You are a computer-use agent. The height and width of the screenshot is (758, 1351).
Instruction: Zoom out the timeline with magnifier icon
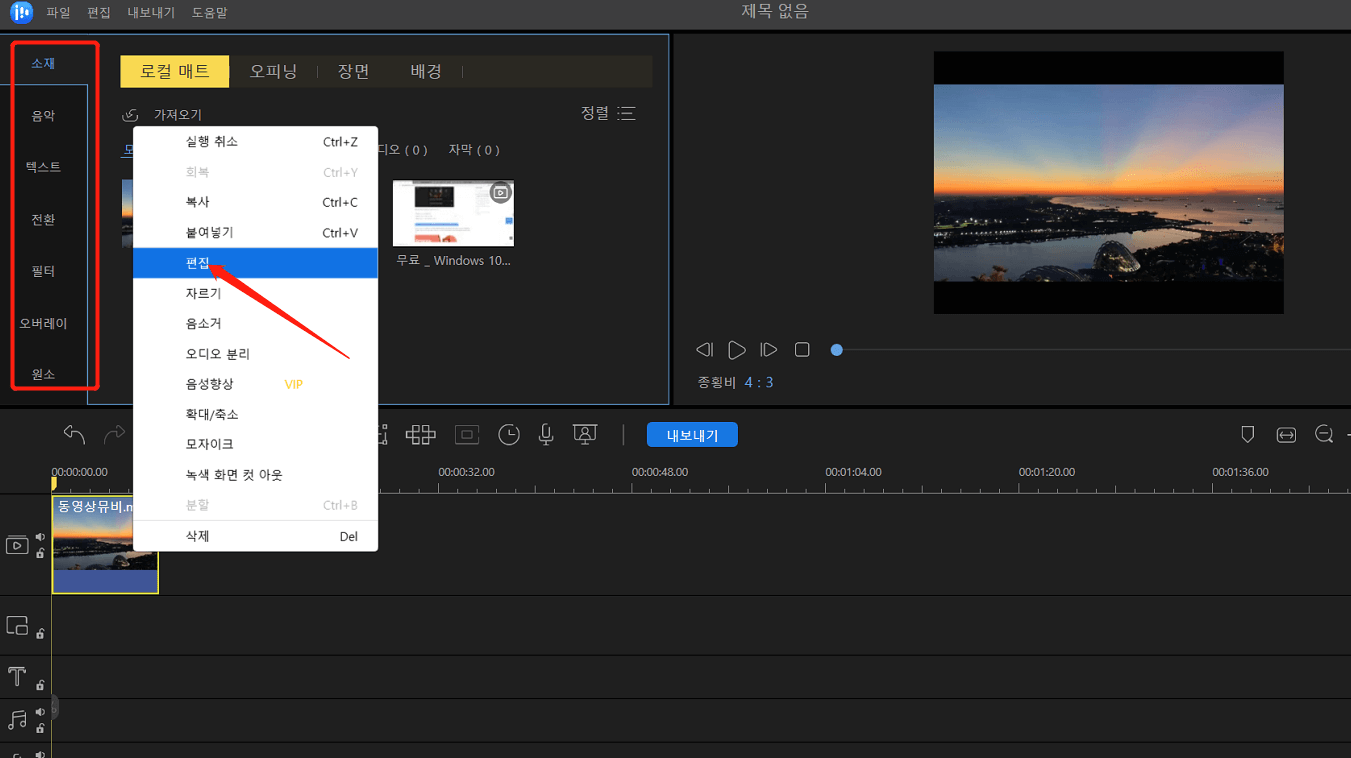(1323, 434)
